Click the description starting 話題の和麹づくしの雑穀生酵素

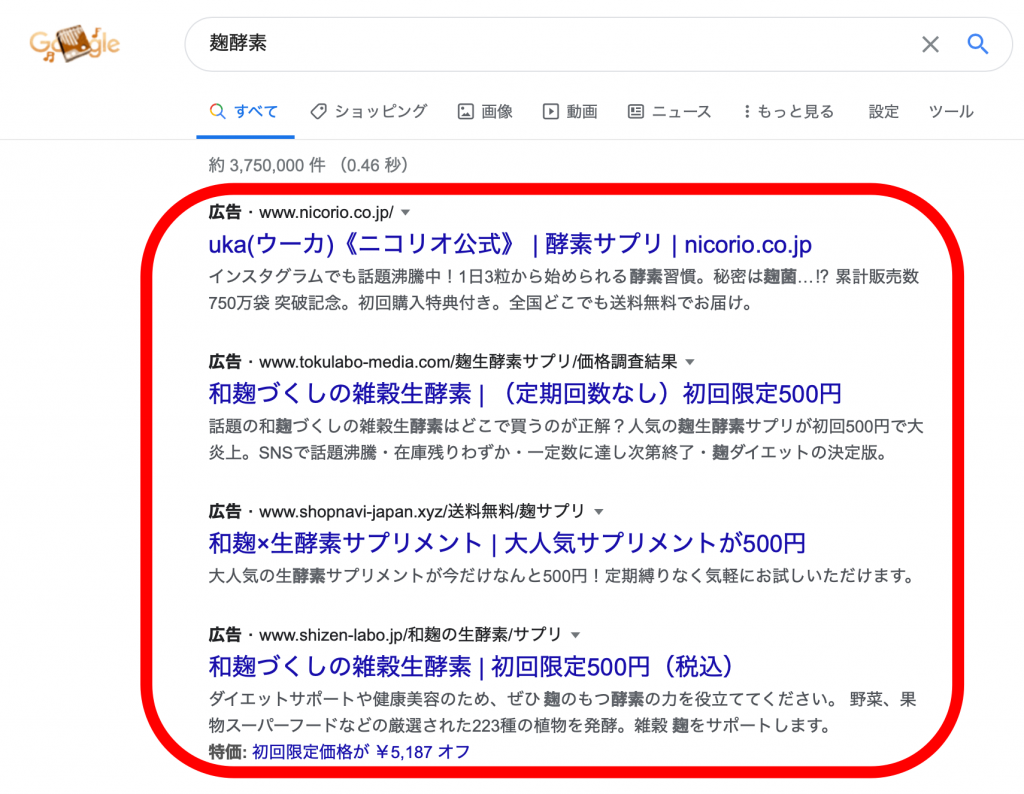click(566, 439)
